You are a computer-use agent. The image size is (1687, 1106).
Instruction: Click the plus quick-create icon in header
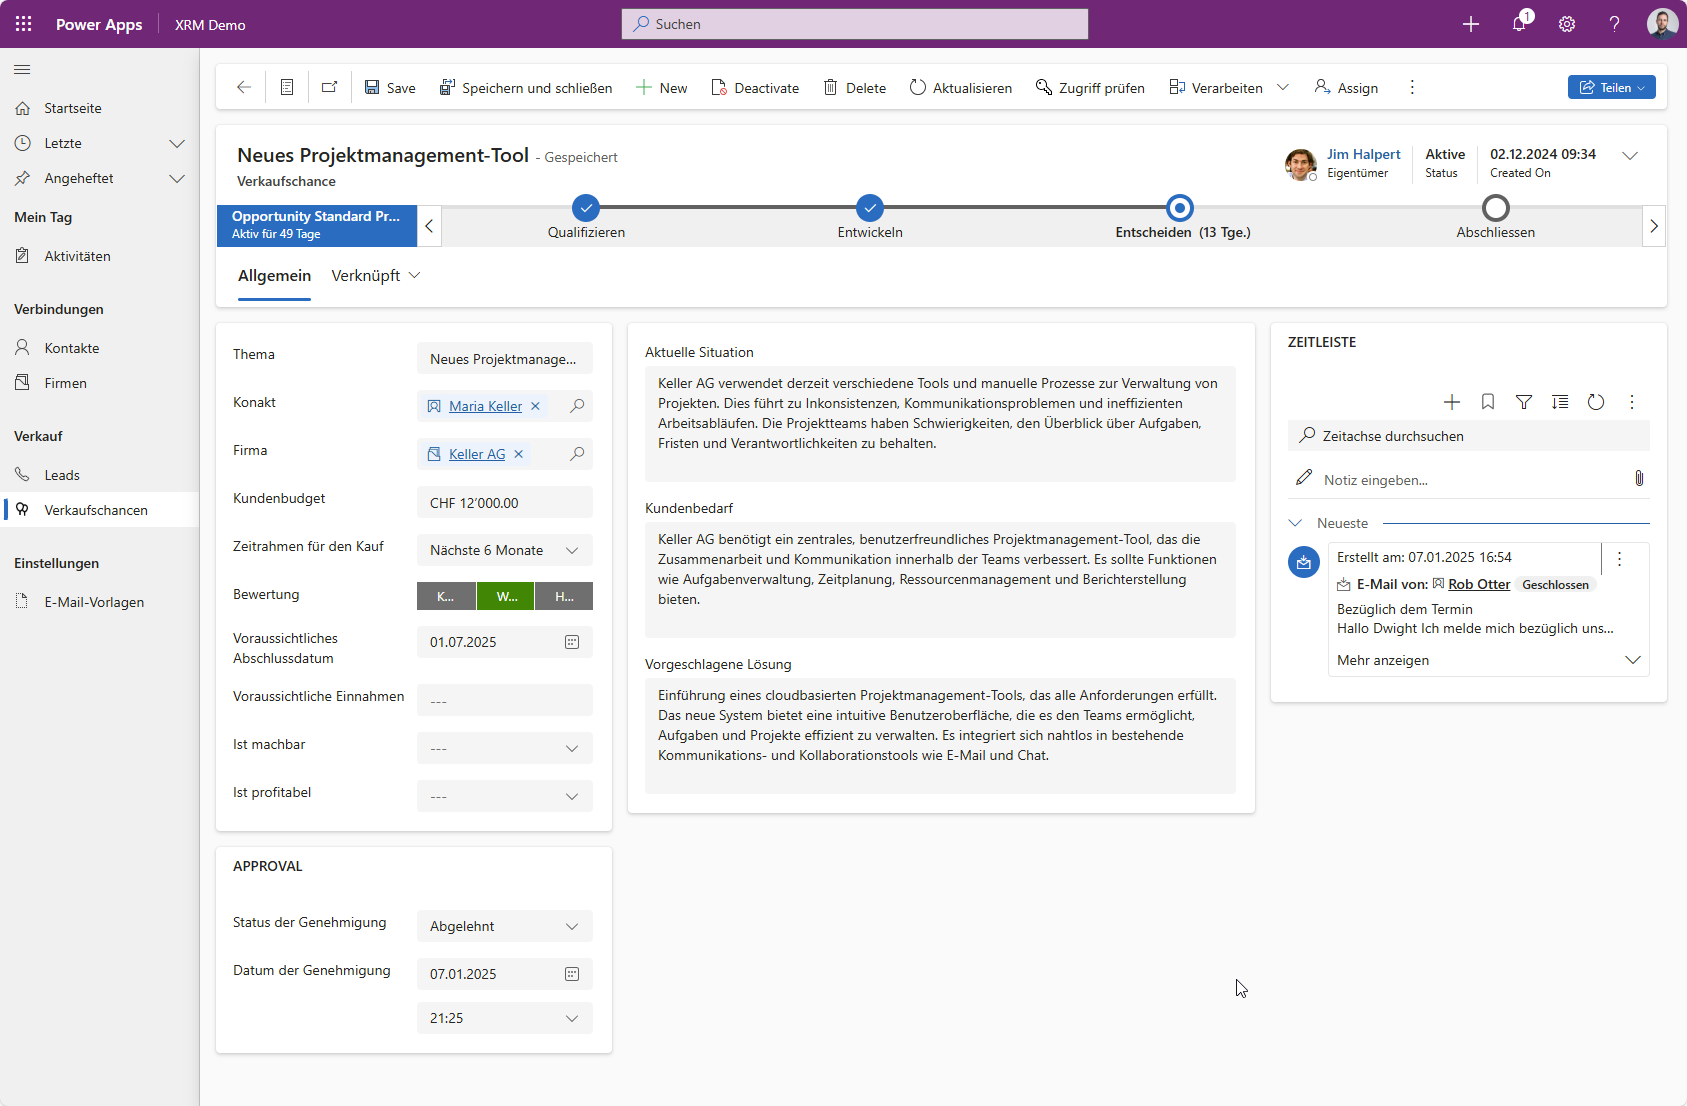point(1470,24)
